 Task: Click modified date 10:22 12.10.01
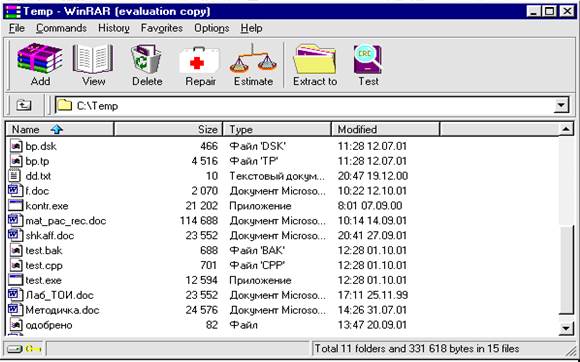[x=372, y=191]
